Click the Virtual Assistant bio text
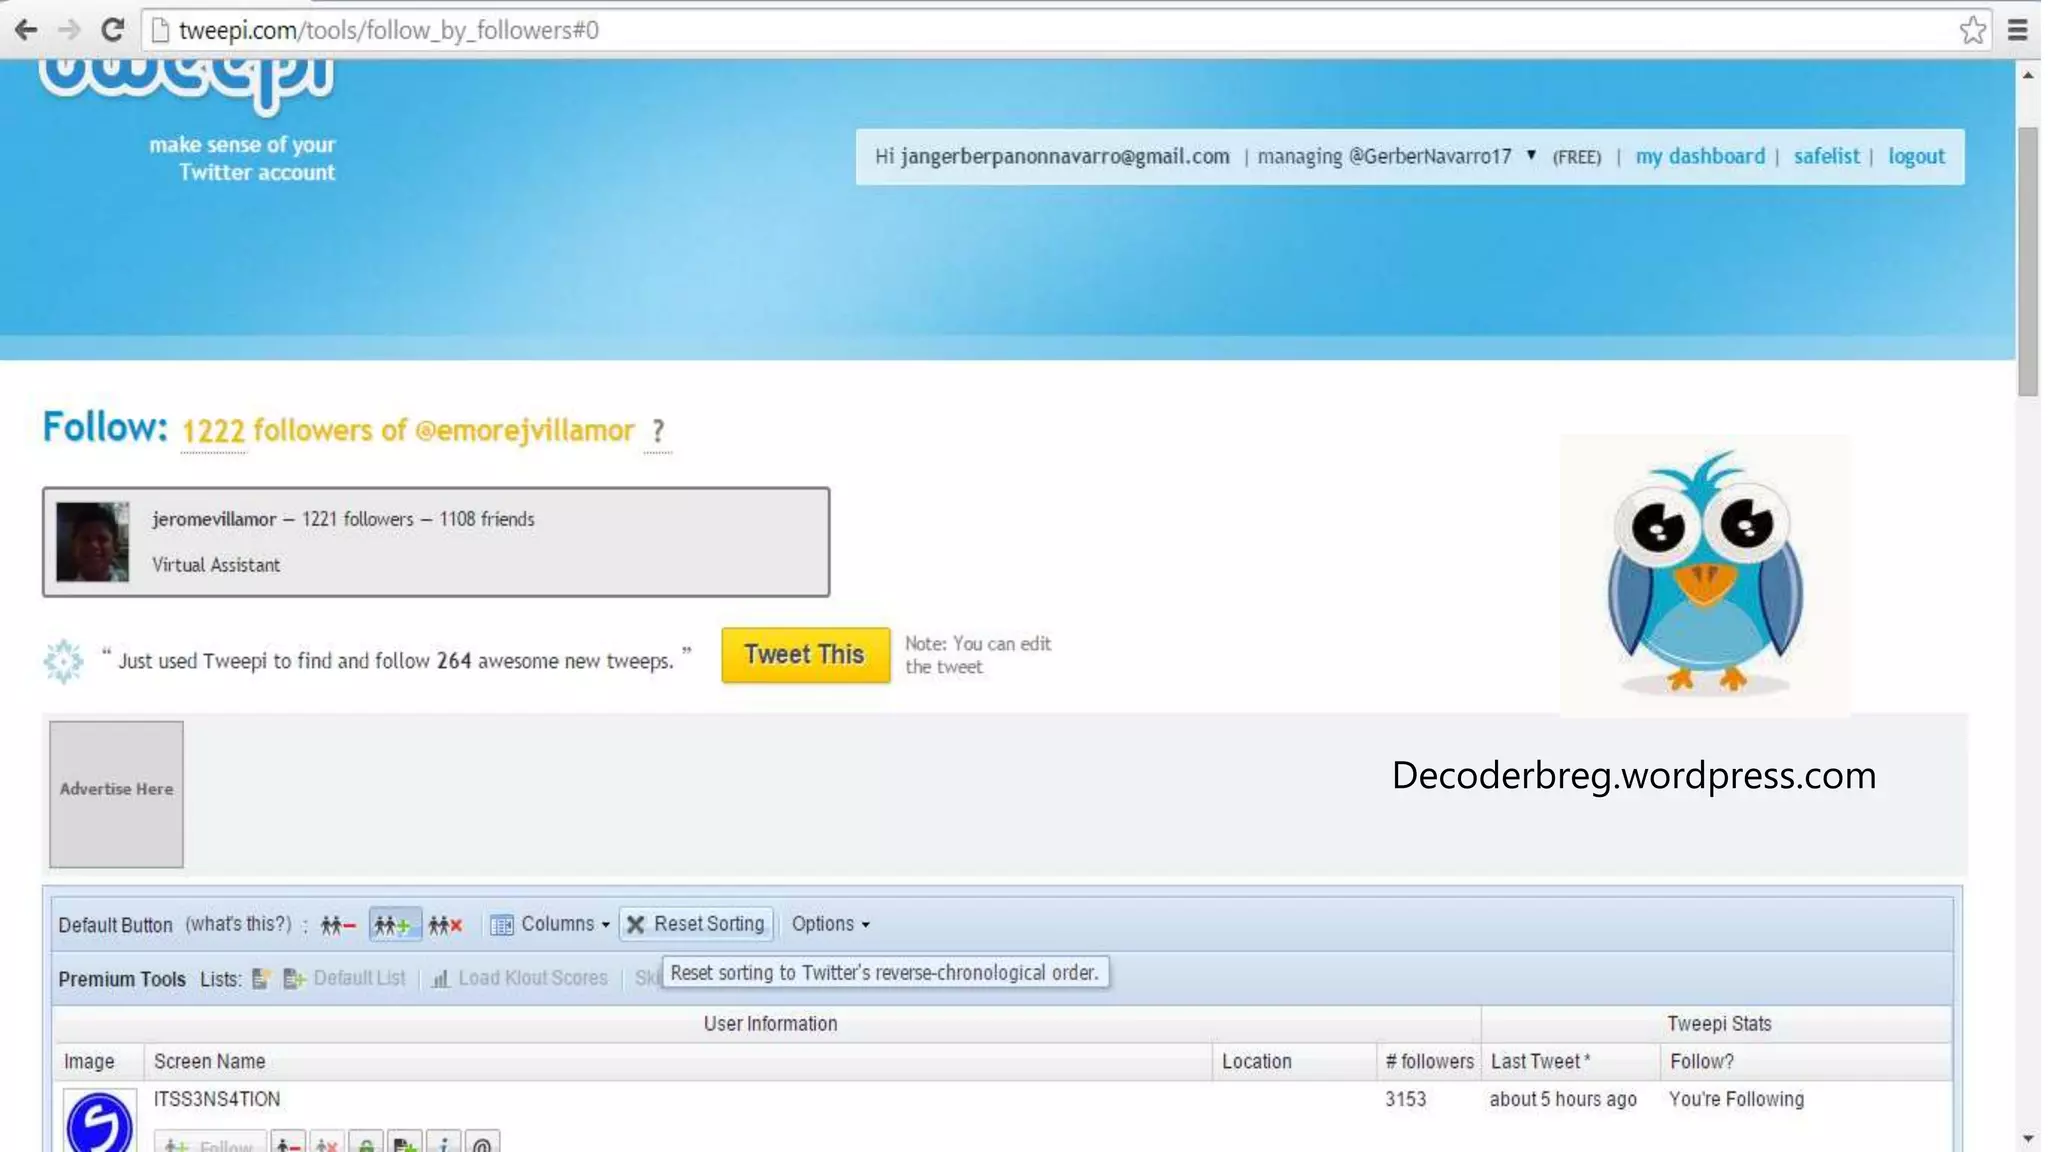This screenshot has width=2048, height=1152. [x=216, y=565]
